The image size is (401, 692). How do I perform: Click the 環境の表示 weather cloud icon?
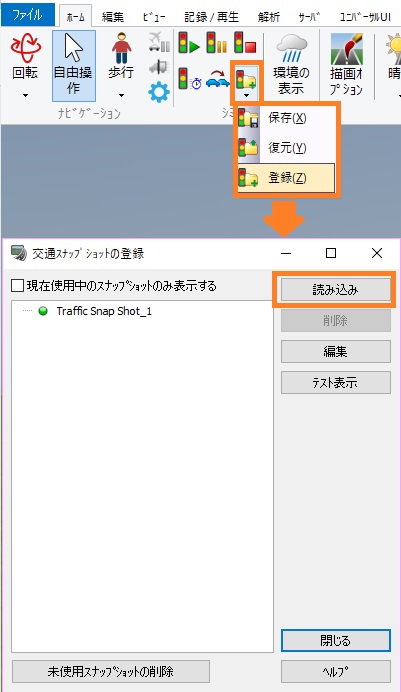291,64
